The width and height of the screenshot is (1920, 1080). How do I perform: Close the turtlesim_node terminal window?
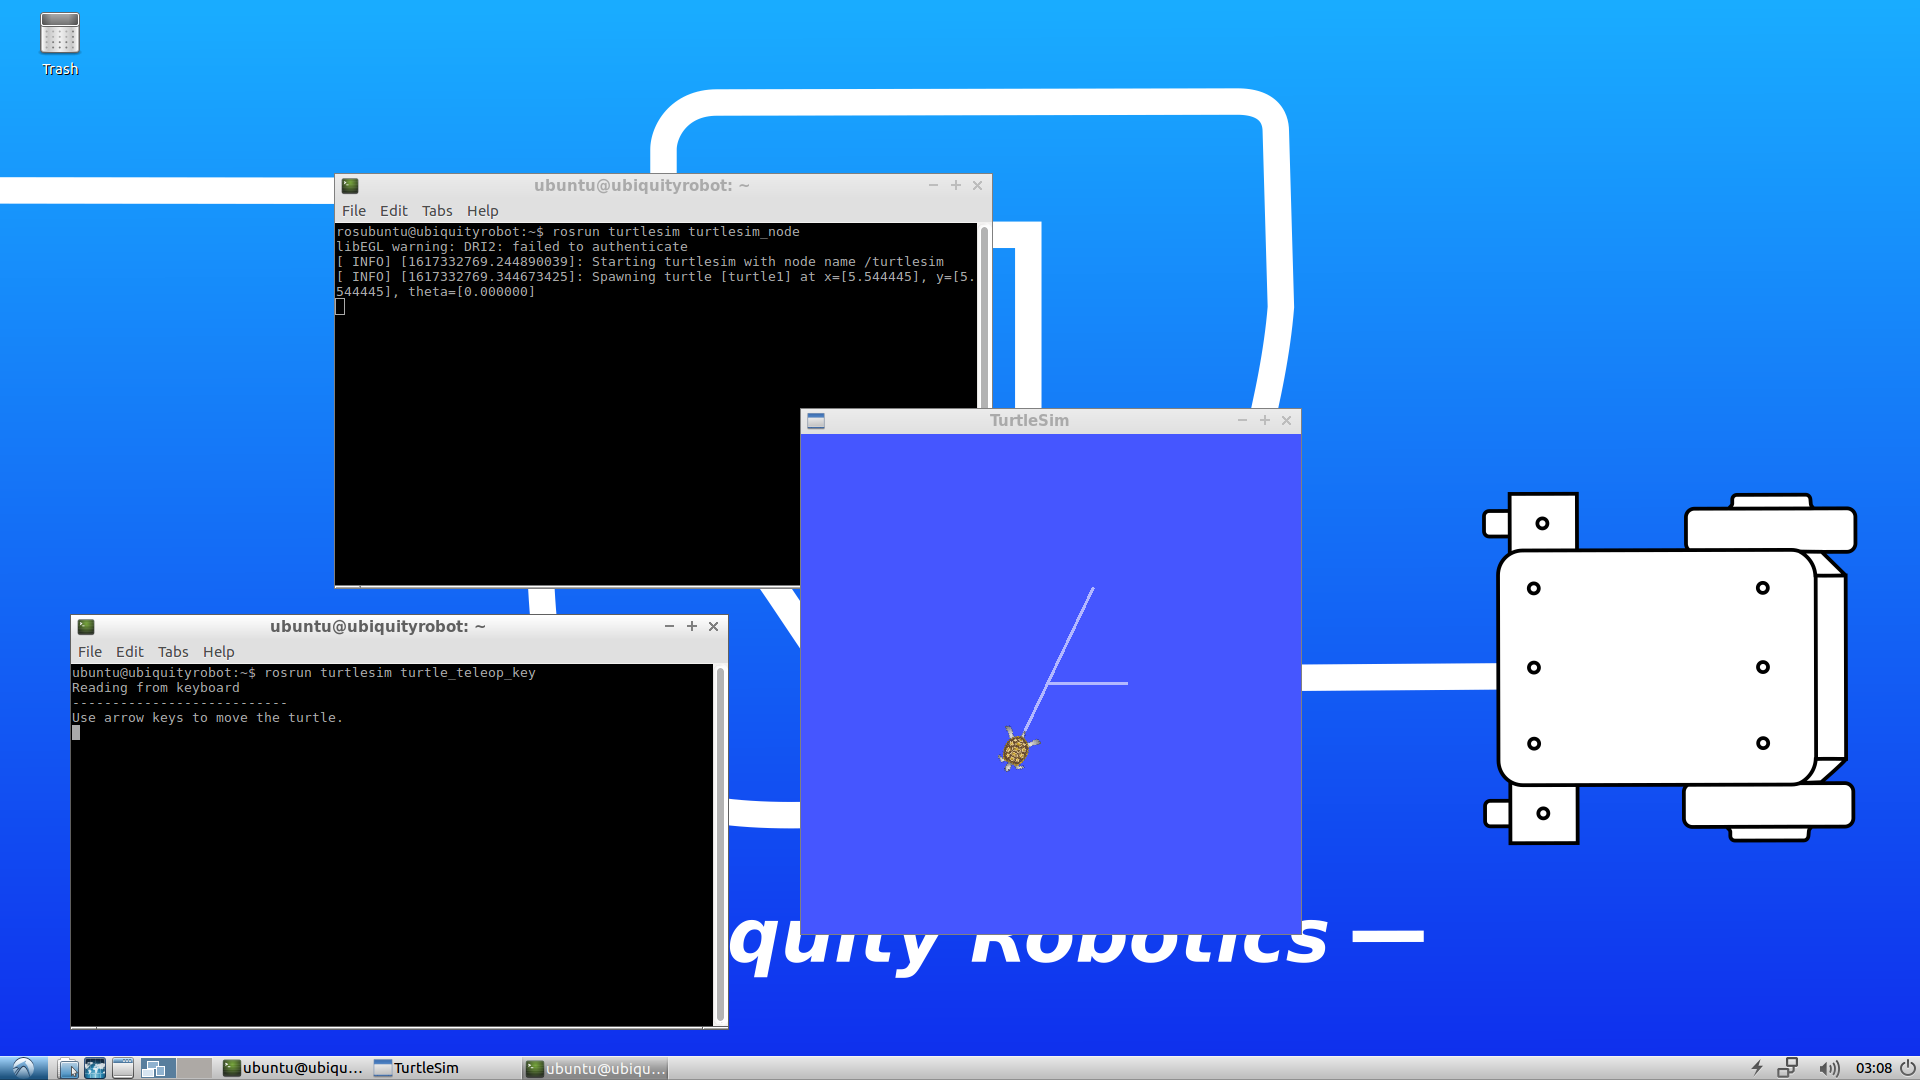point(978,185)
